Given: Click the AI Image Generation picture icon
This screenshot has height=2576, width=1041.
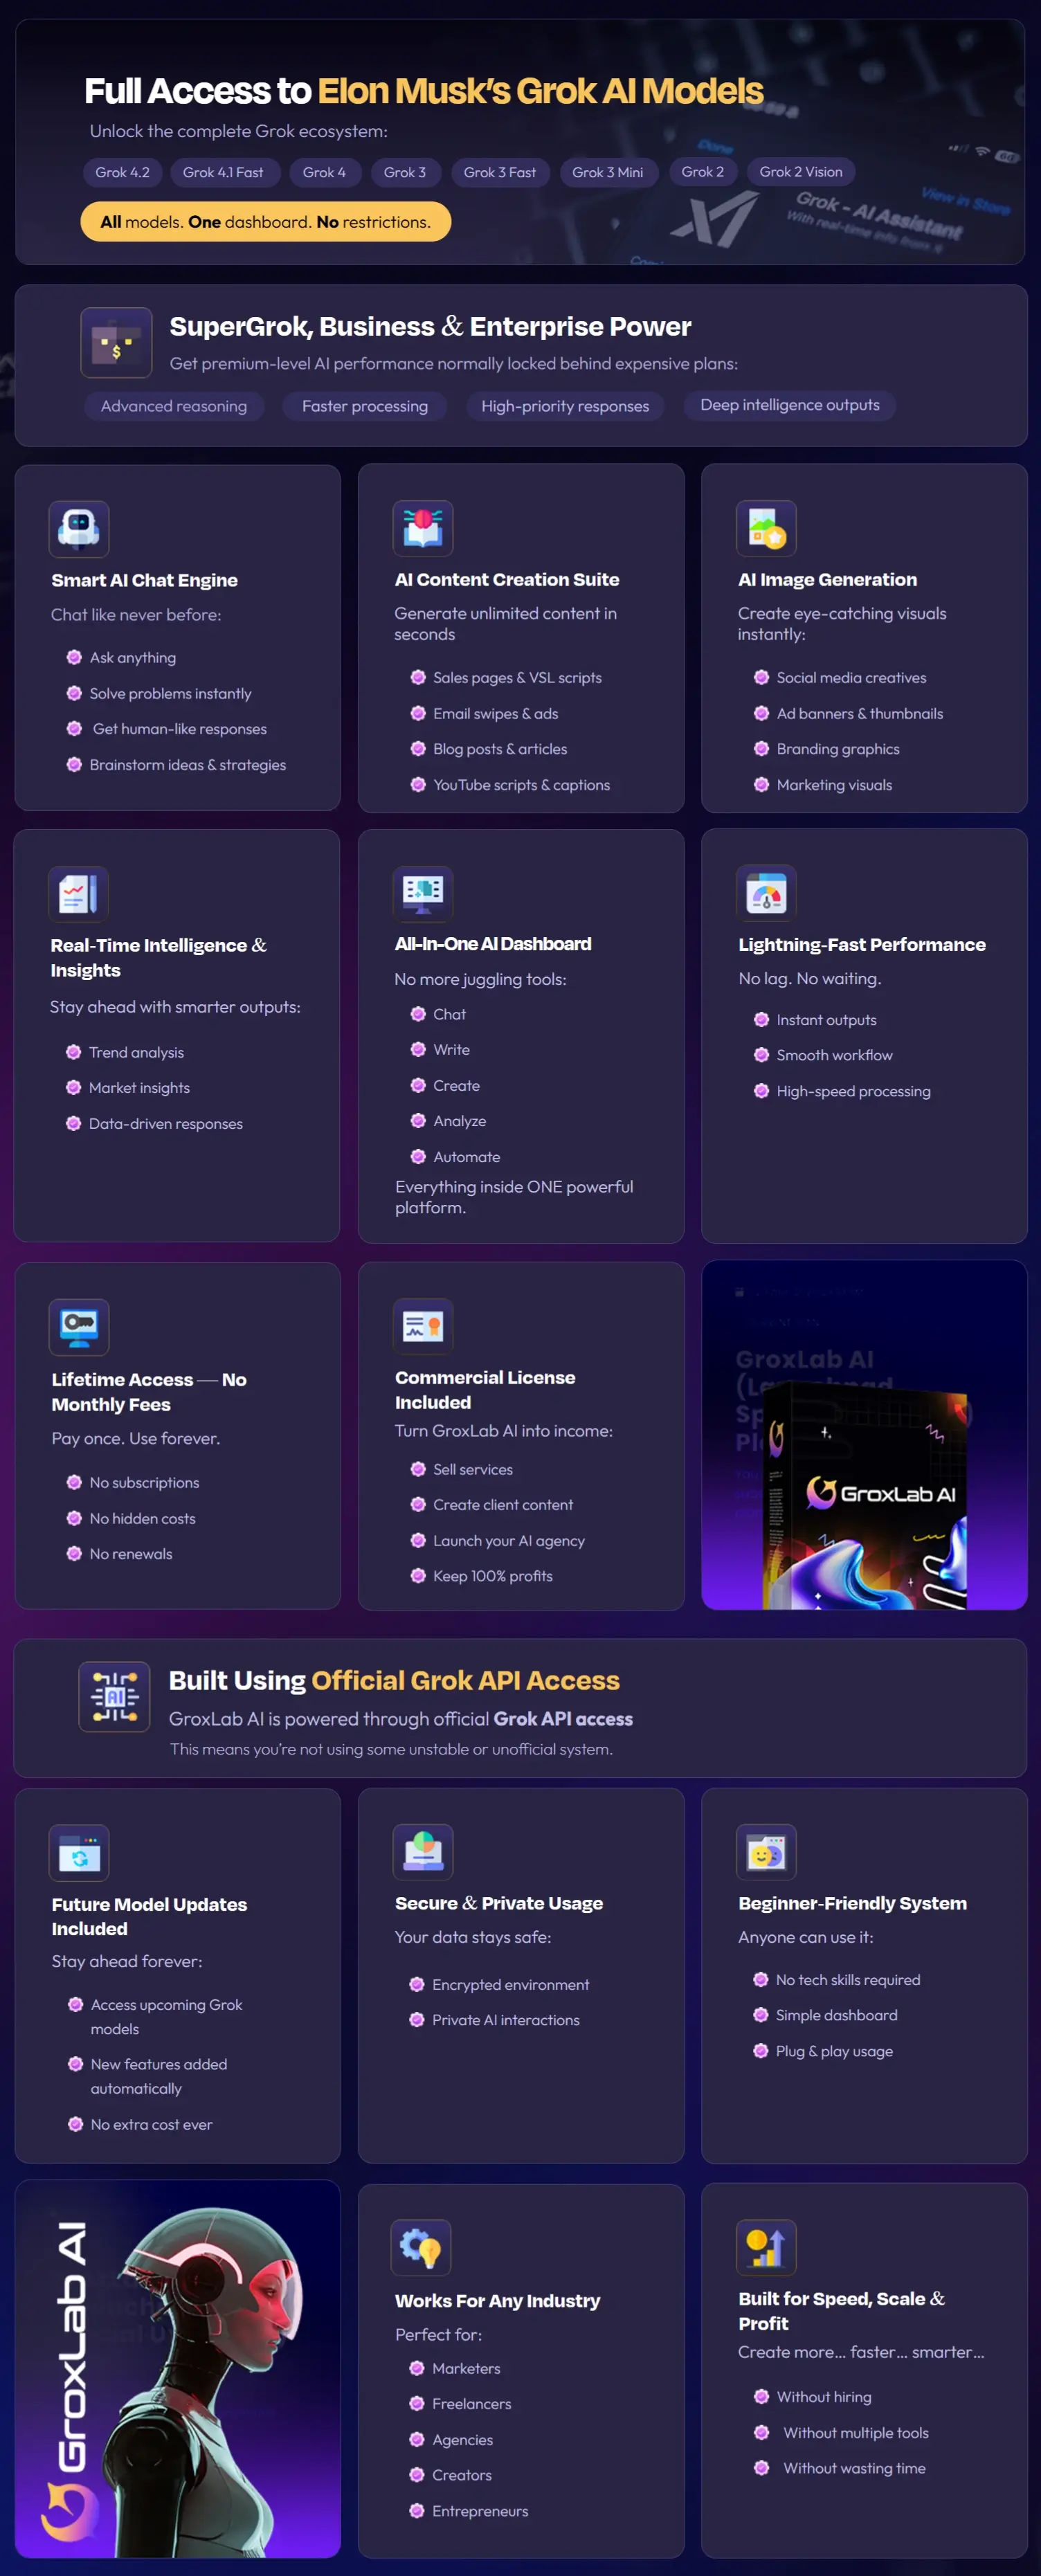Looking at the screenshot, I should click(x=766, y=528).
